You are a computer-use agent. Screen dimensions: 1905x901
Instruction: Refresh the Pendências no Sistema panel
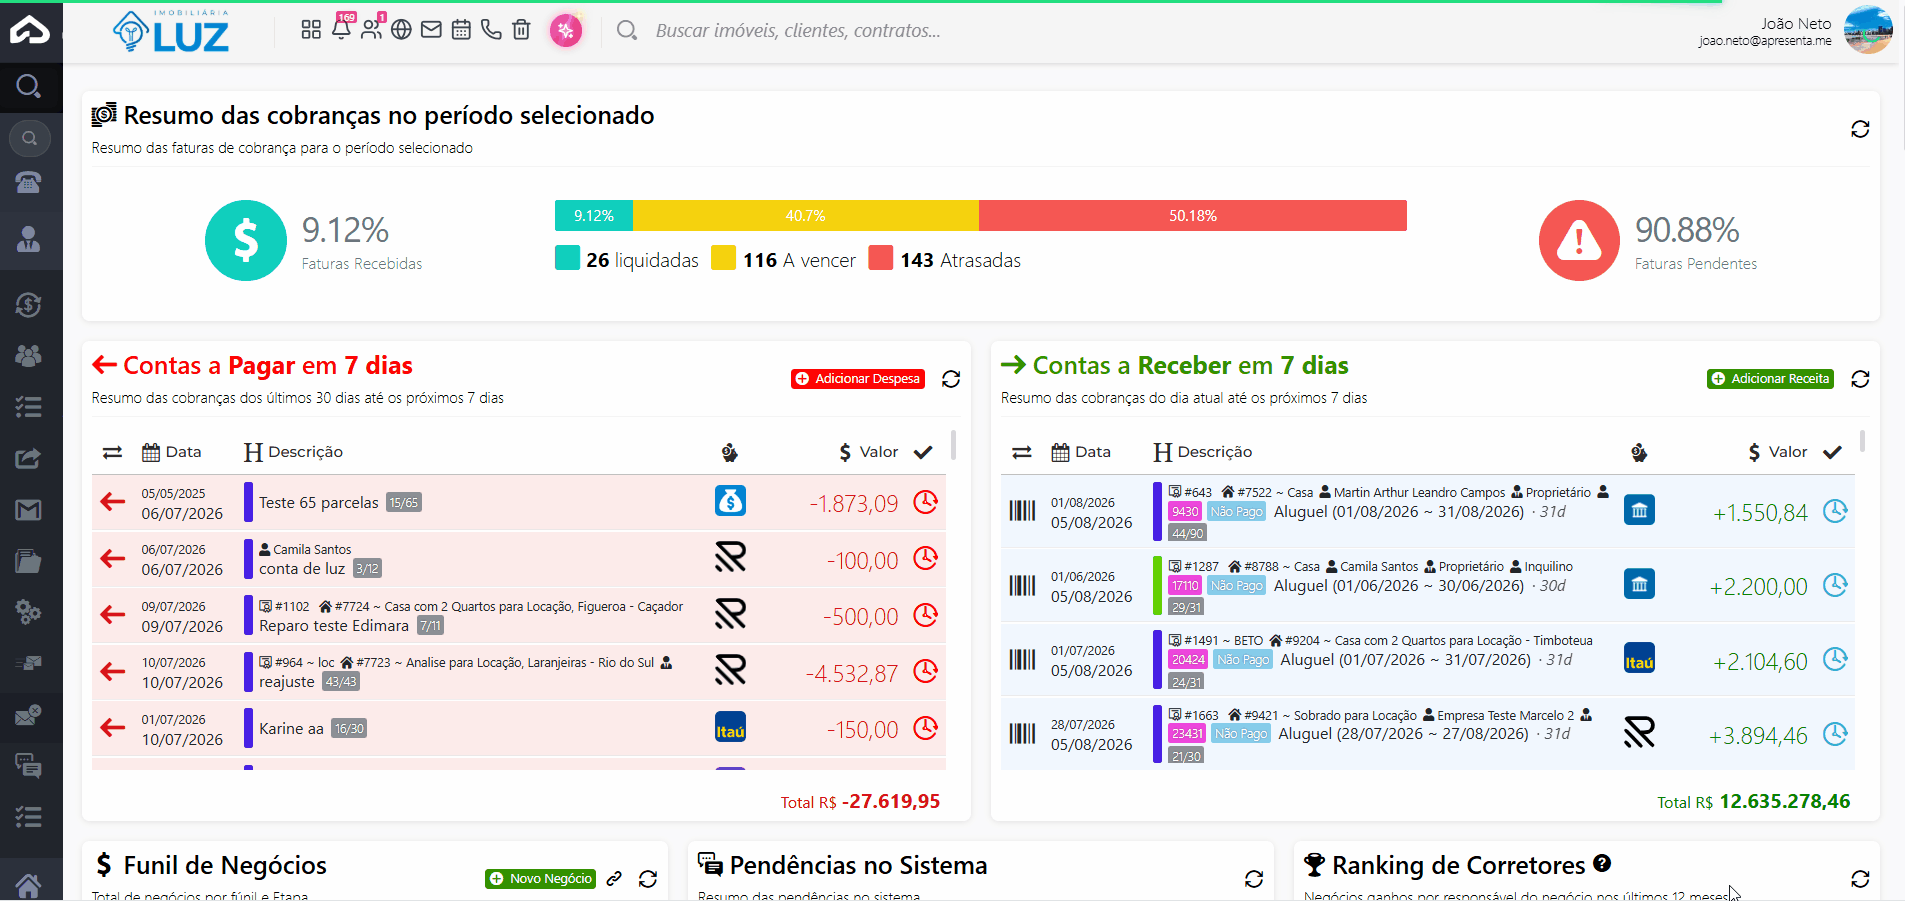pyautogui.click(x=1254, y=879)
